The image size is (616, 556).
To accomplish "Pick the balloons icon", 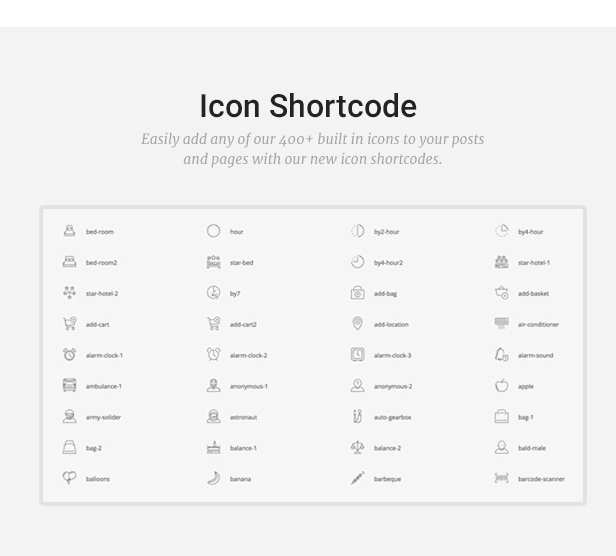I will pyautogui.click(x=70, y=478).
